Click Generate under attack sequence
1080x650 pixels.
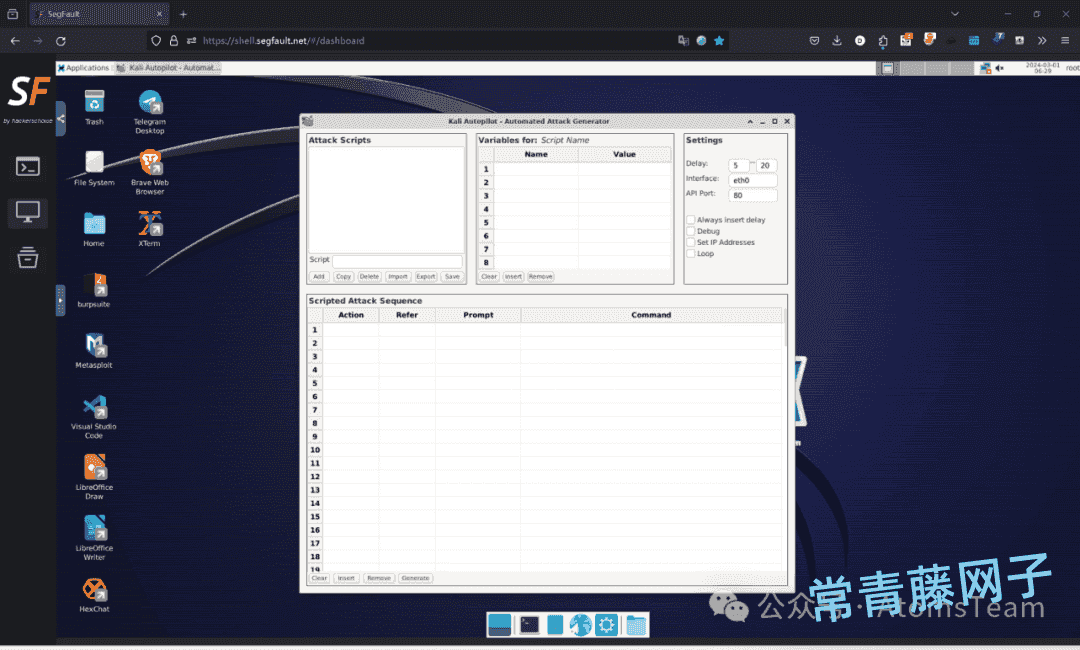[415, 578]
